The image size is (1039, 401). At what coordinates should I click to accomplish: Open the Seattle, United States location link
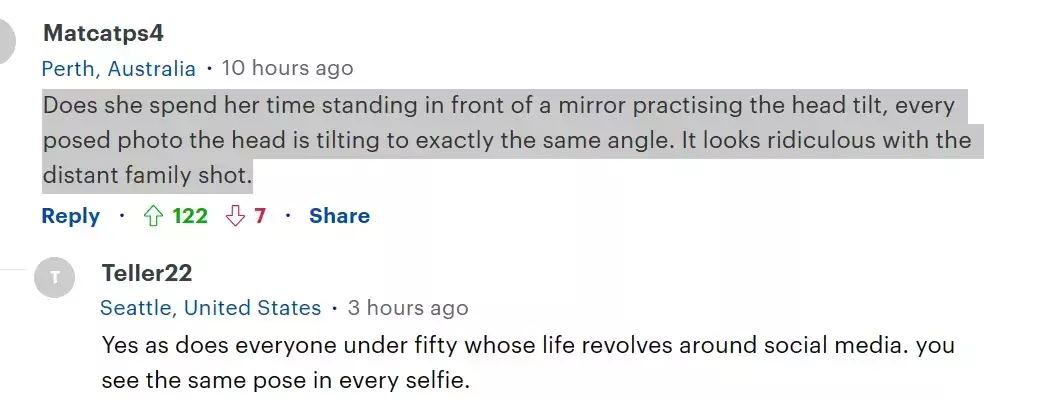210,308
